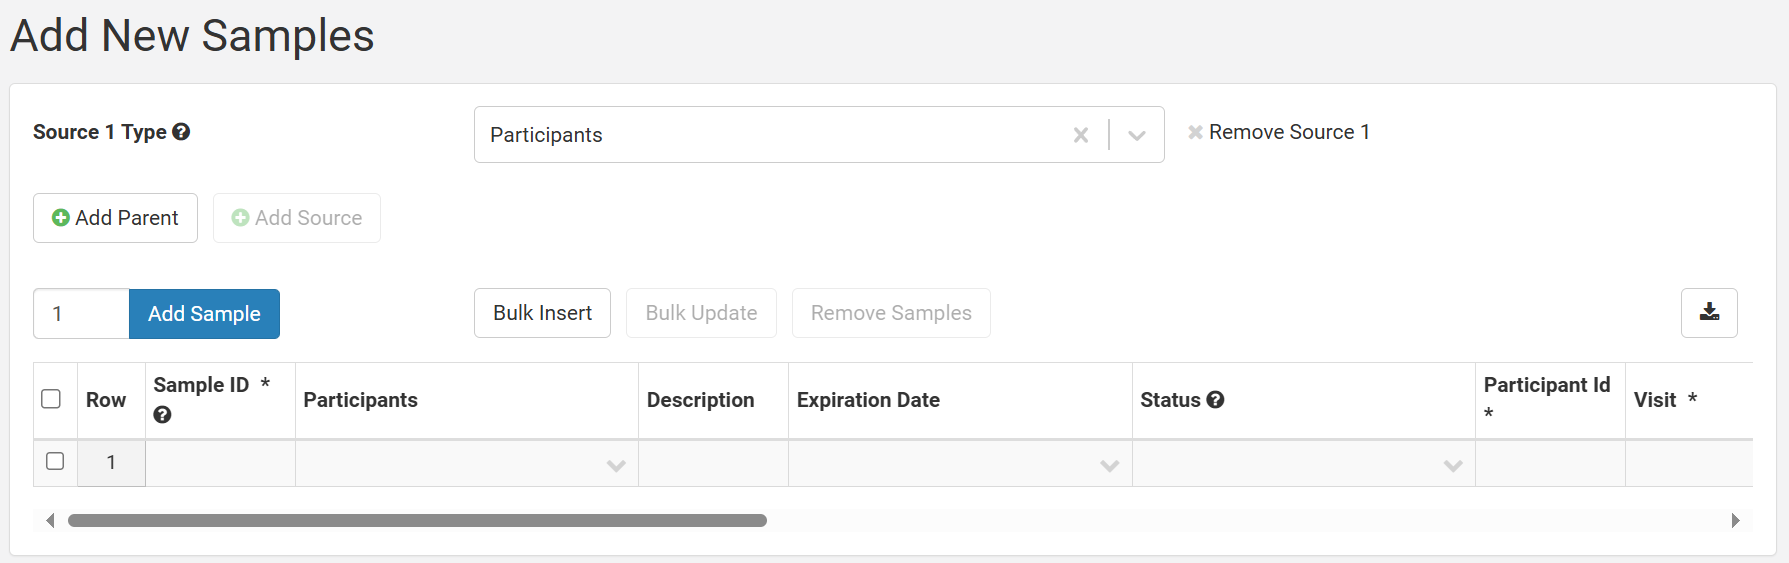Open the Expiration Date cell dropdown in row 1
The width and height of the screenshot is (1789, 563).
[x=1109, y=465]
